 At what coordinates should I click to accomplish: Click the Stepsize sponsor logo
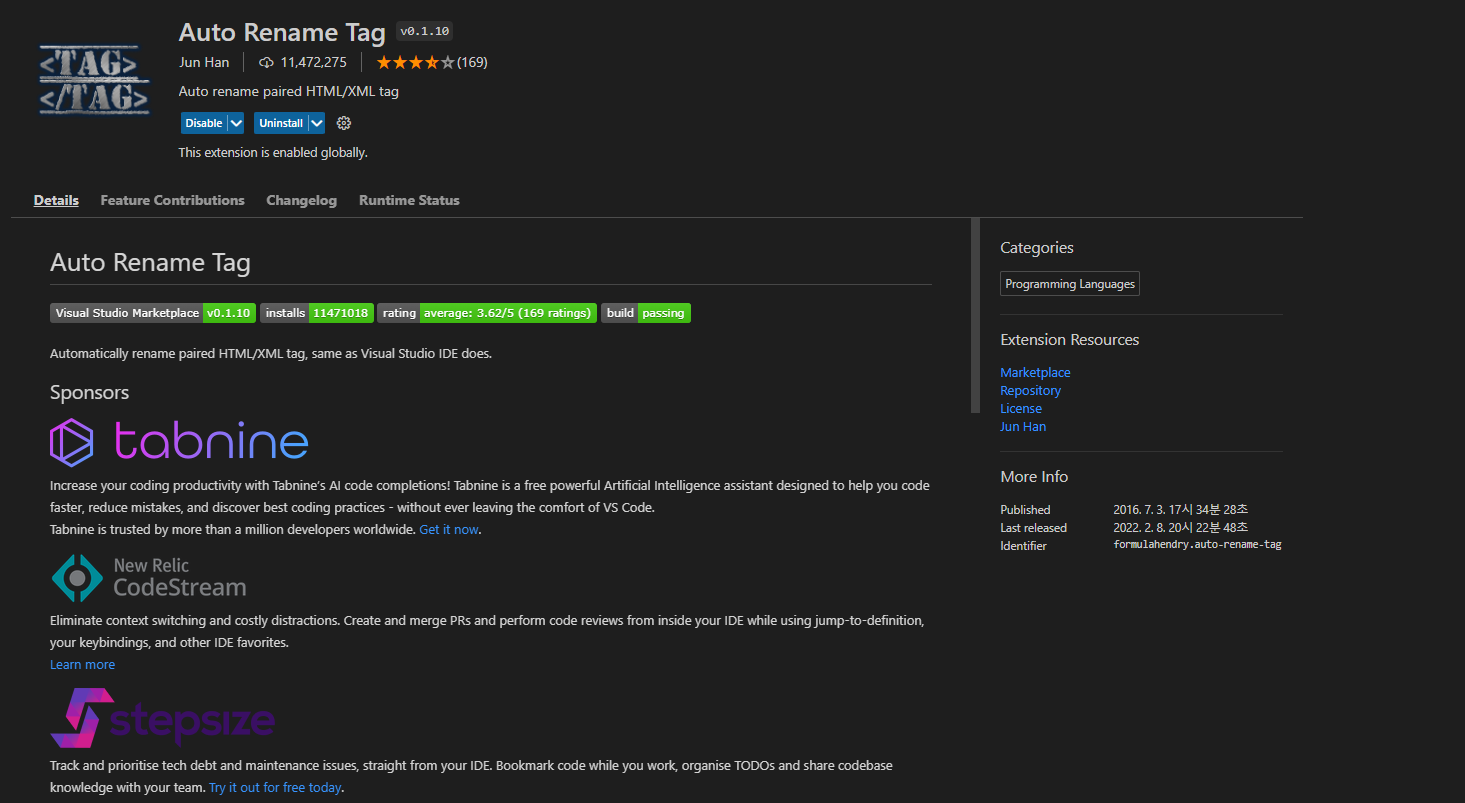(163, 718)
